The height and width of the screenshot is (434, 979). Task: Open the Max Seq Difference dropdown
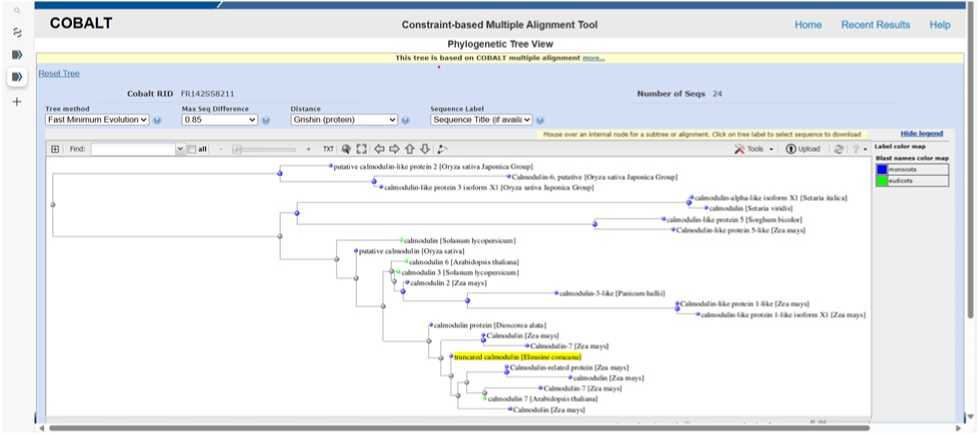(220, 119)
